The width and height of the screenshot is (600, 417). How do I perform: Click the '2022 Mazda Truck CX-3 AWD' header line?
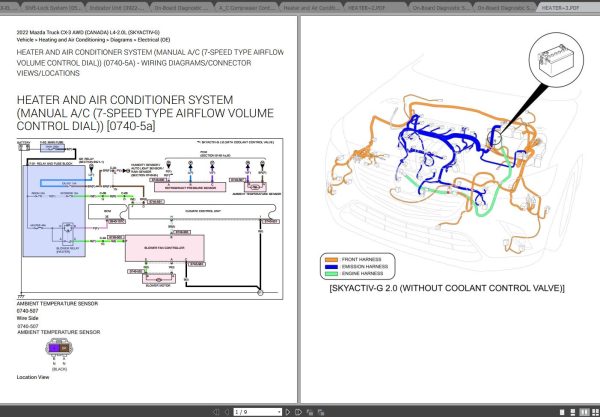[x=88, y=33]
